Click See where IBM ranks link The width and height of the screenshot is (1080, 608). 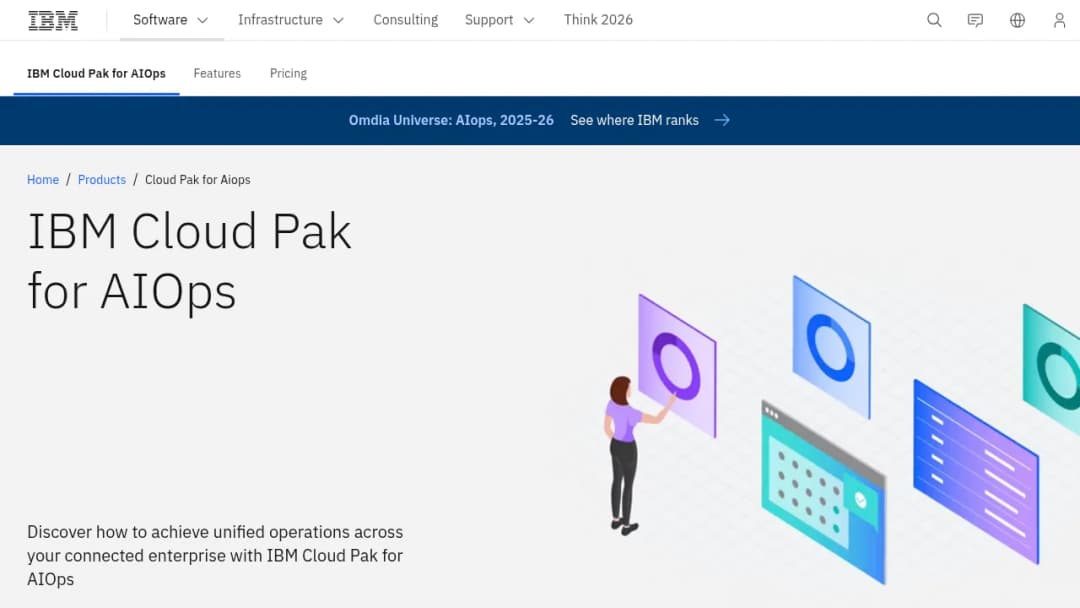pos(634,120)
